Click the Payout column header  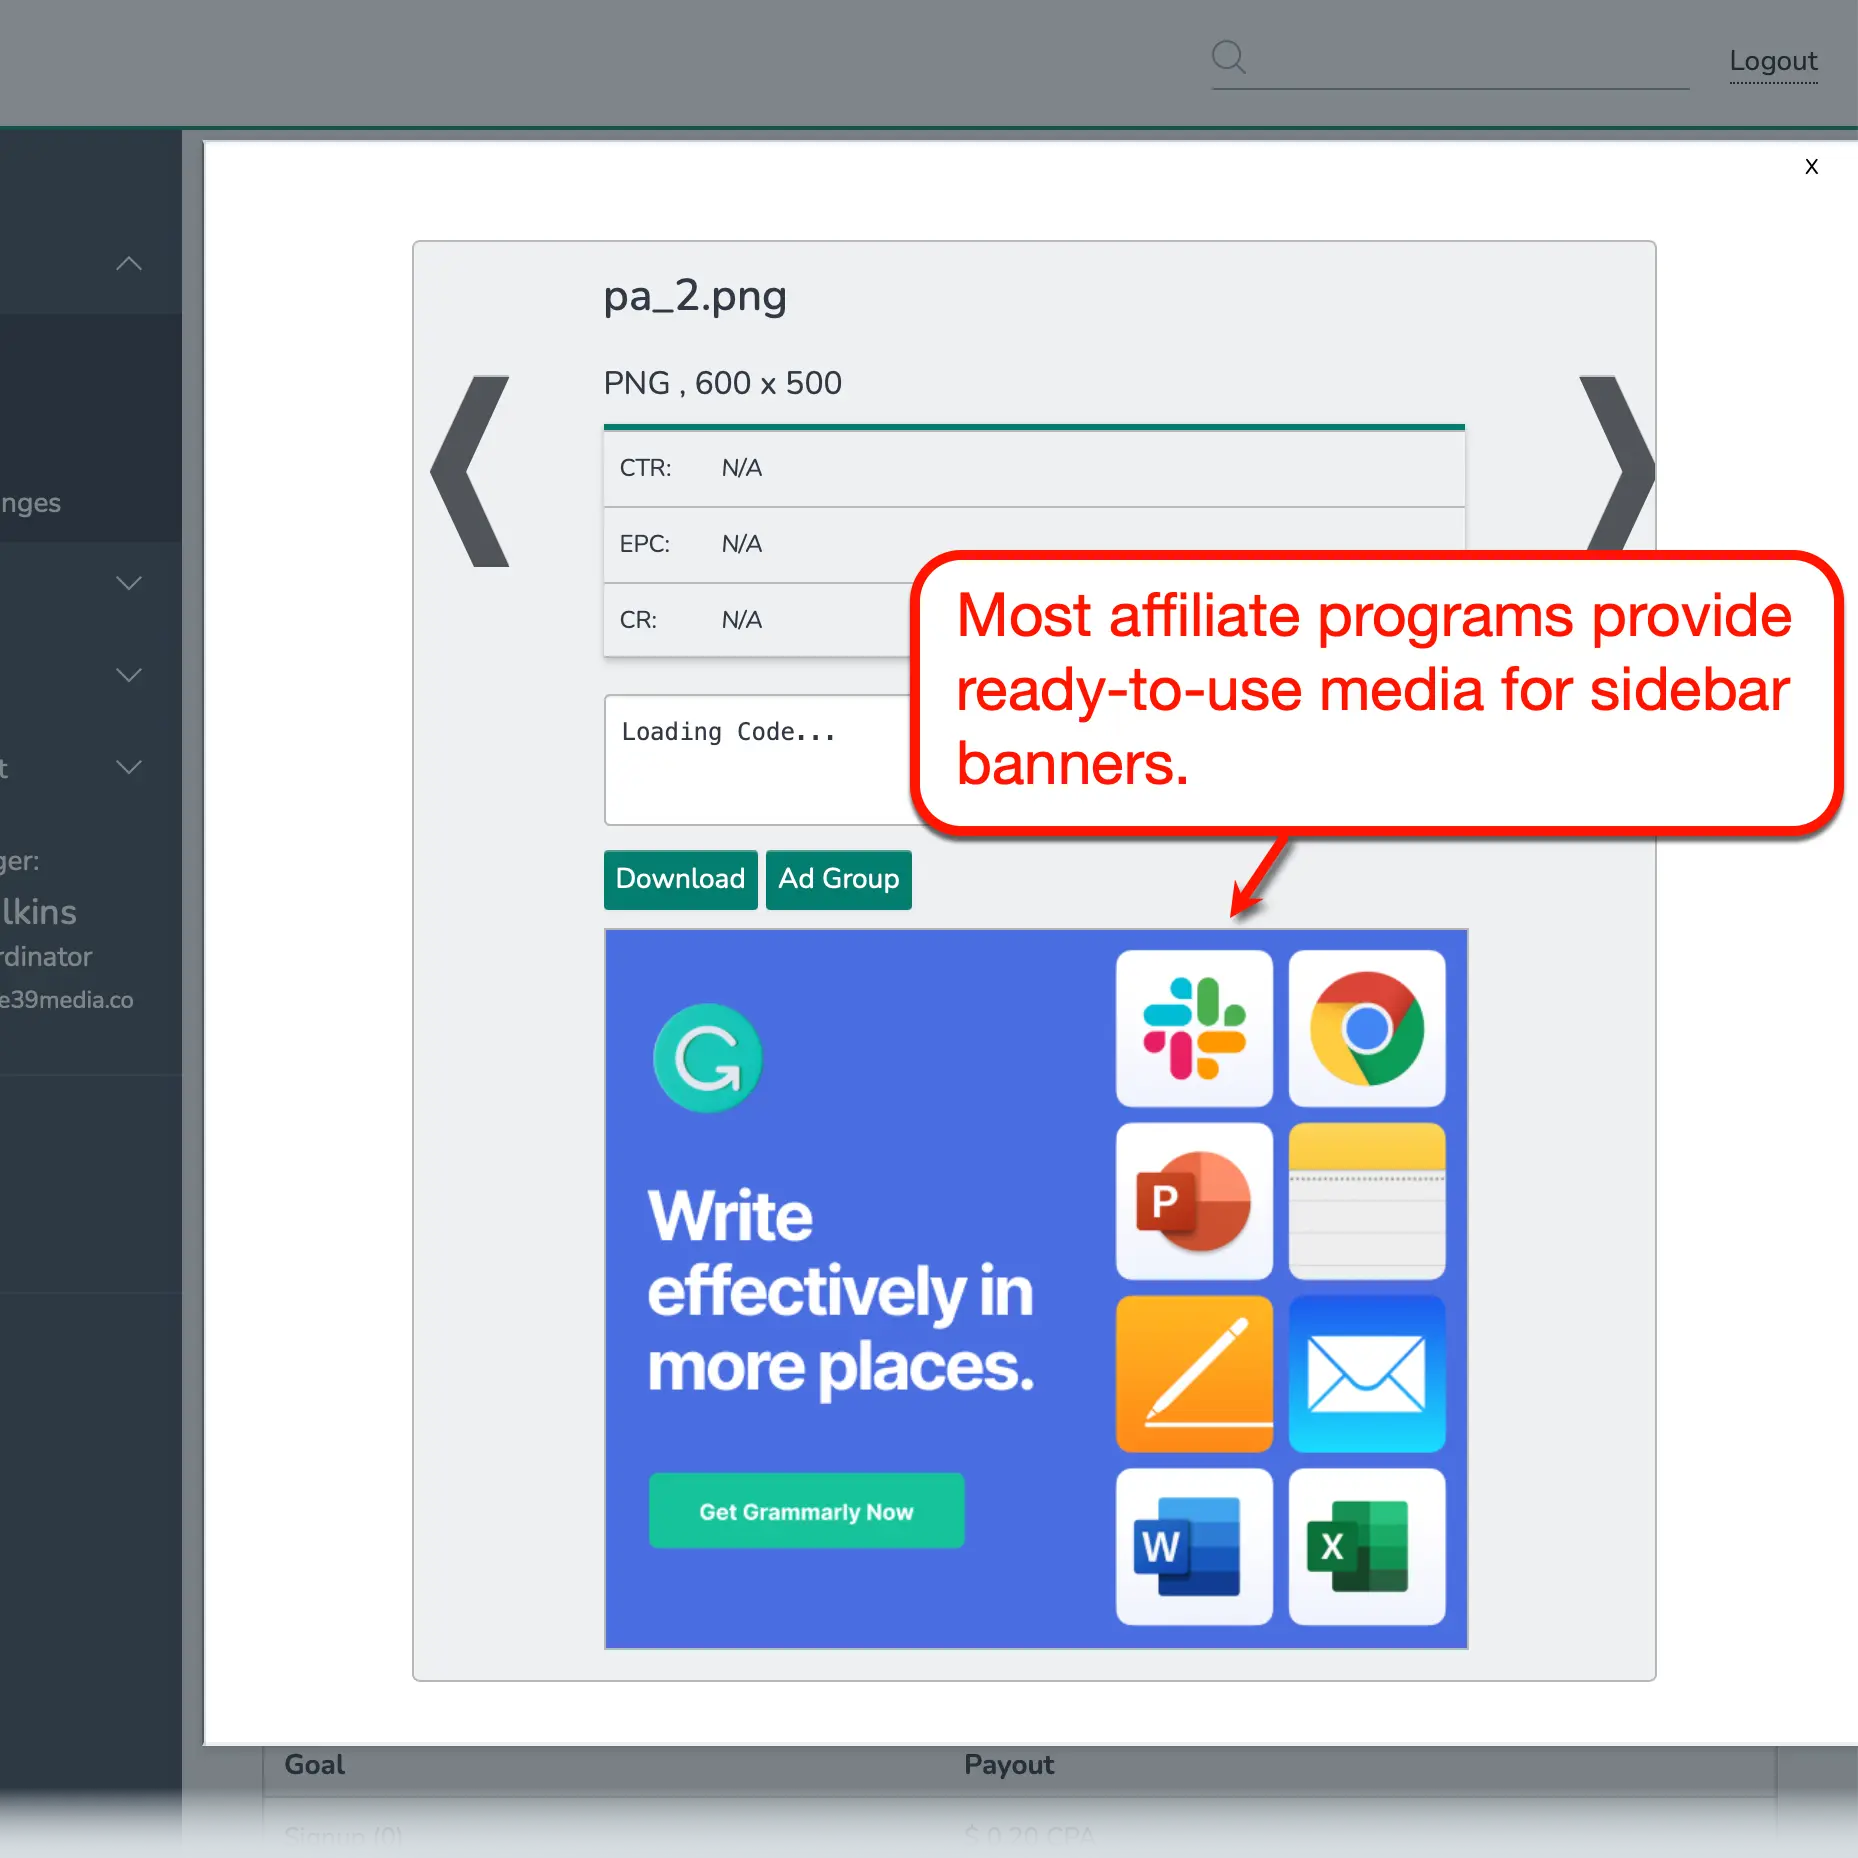pos(1009,1765)
